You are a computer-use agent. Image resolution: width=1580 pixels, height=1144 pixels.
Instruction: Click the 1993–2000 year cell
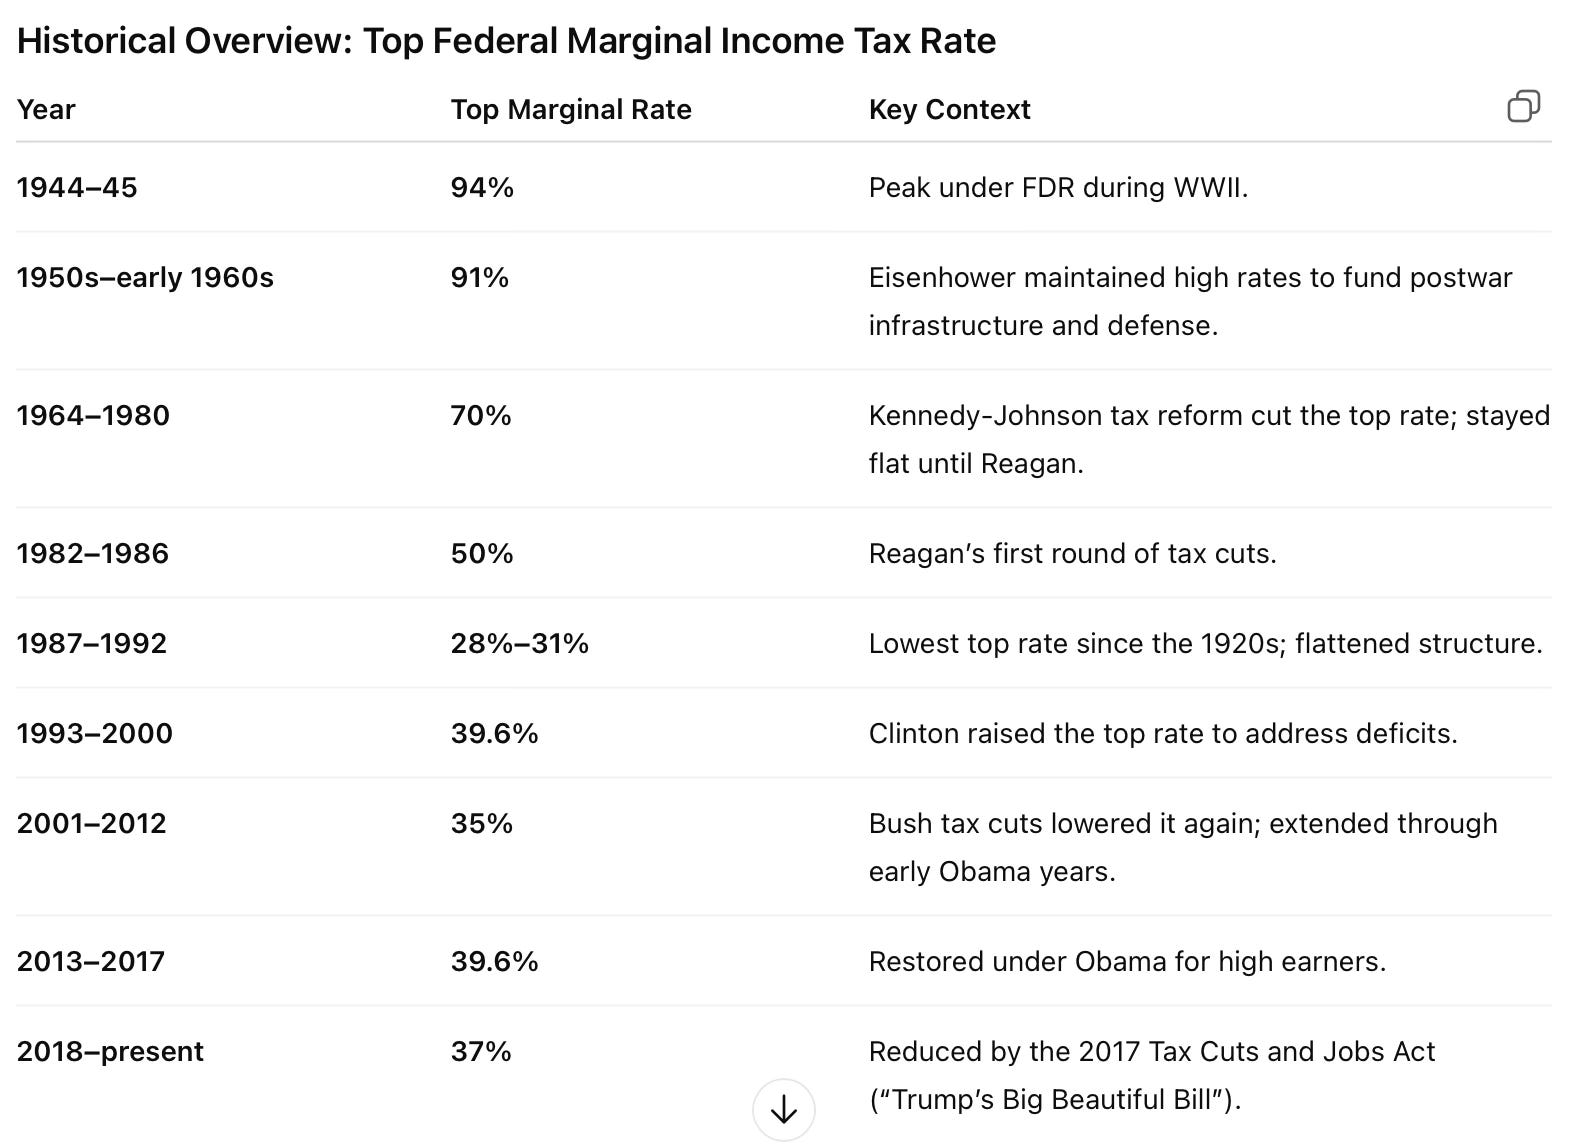tap(95, 733)
